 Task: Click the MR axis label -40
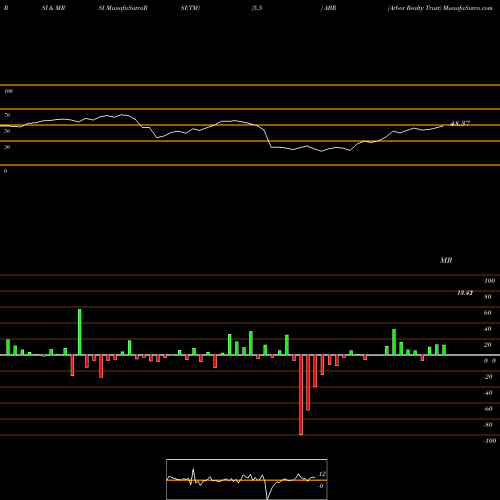pyautogui.click(x=488, y=393)
